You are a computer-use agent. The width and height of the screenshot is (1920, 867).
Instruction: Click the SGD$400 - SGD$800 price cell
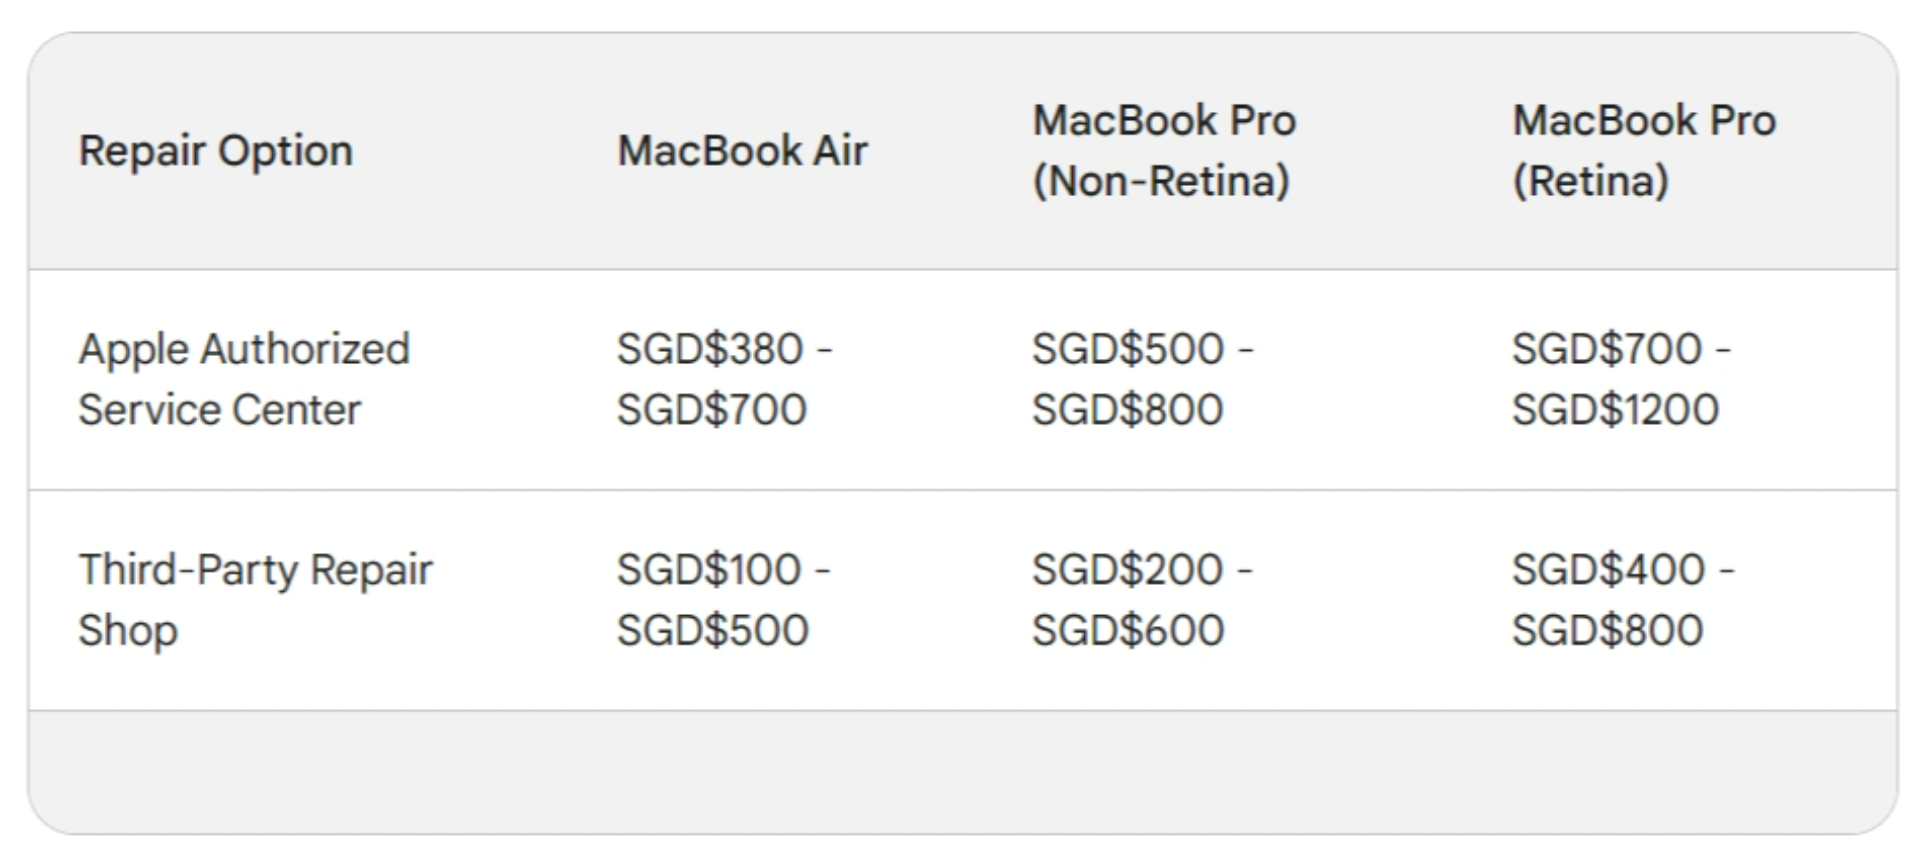pyautogui.click(x=1623, y=600)
